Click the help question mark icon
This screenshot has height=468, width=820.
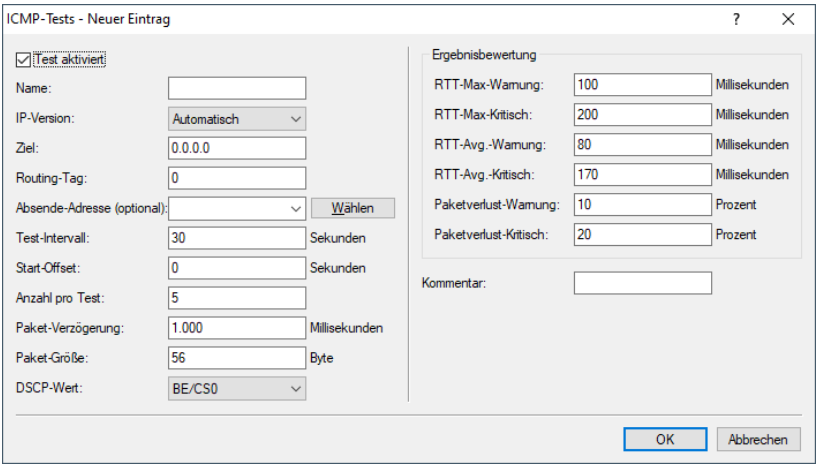[x=737, y=19]
